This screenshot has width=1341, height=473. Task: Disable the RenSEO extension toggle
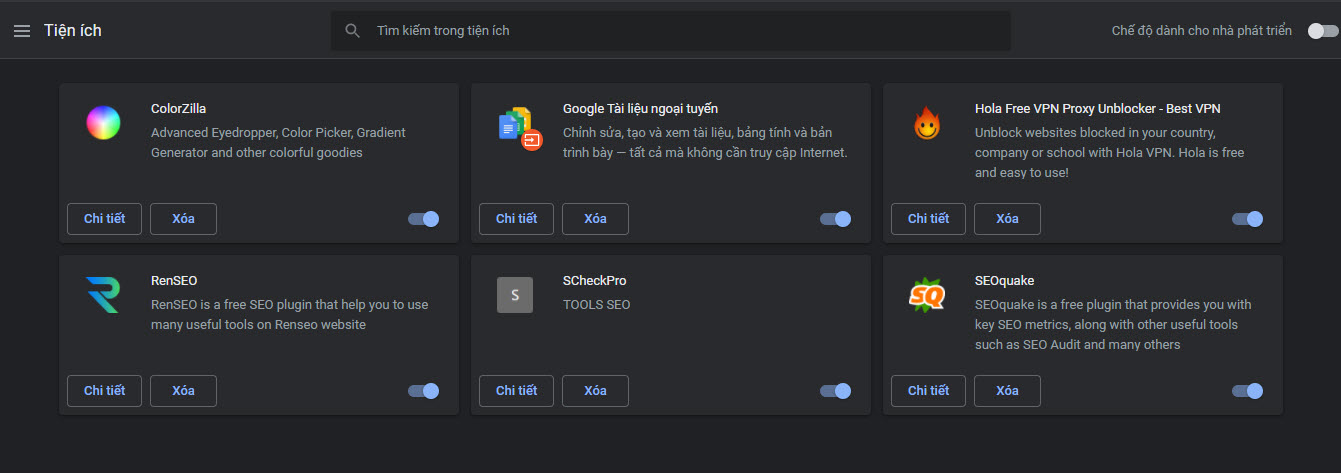click(424, 391)
